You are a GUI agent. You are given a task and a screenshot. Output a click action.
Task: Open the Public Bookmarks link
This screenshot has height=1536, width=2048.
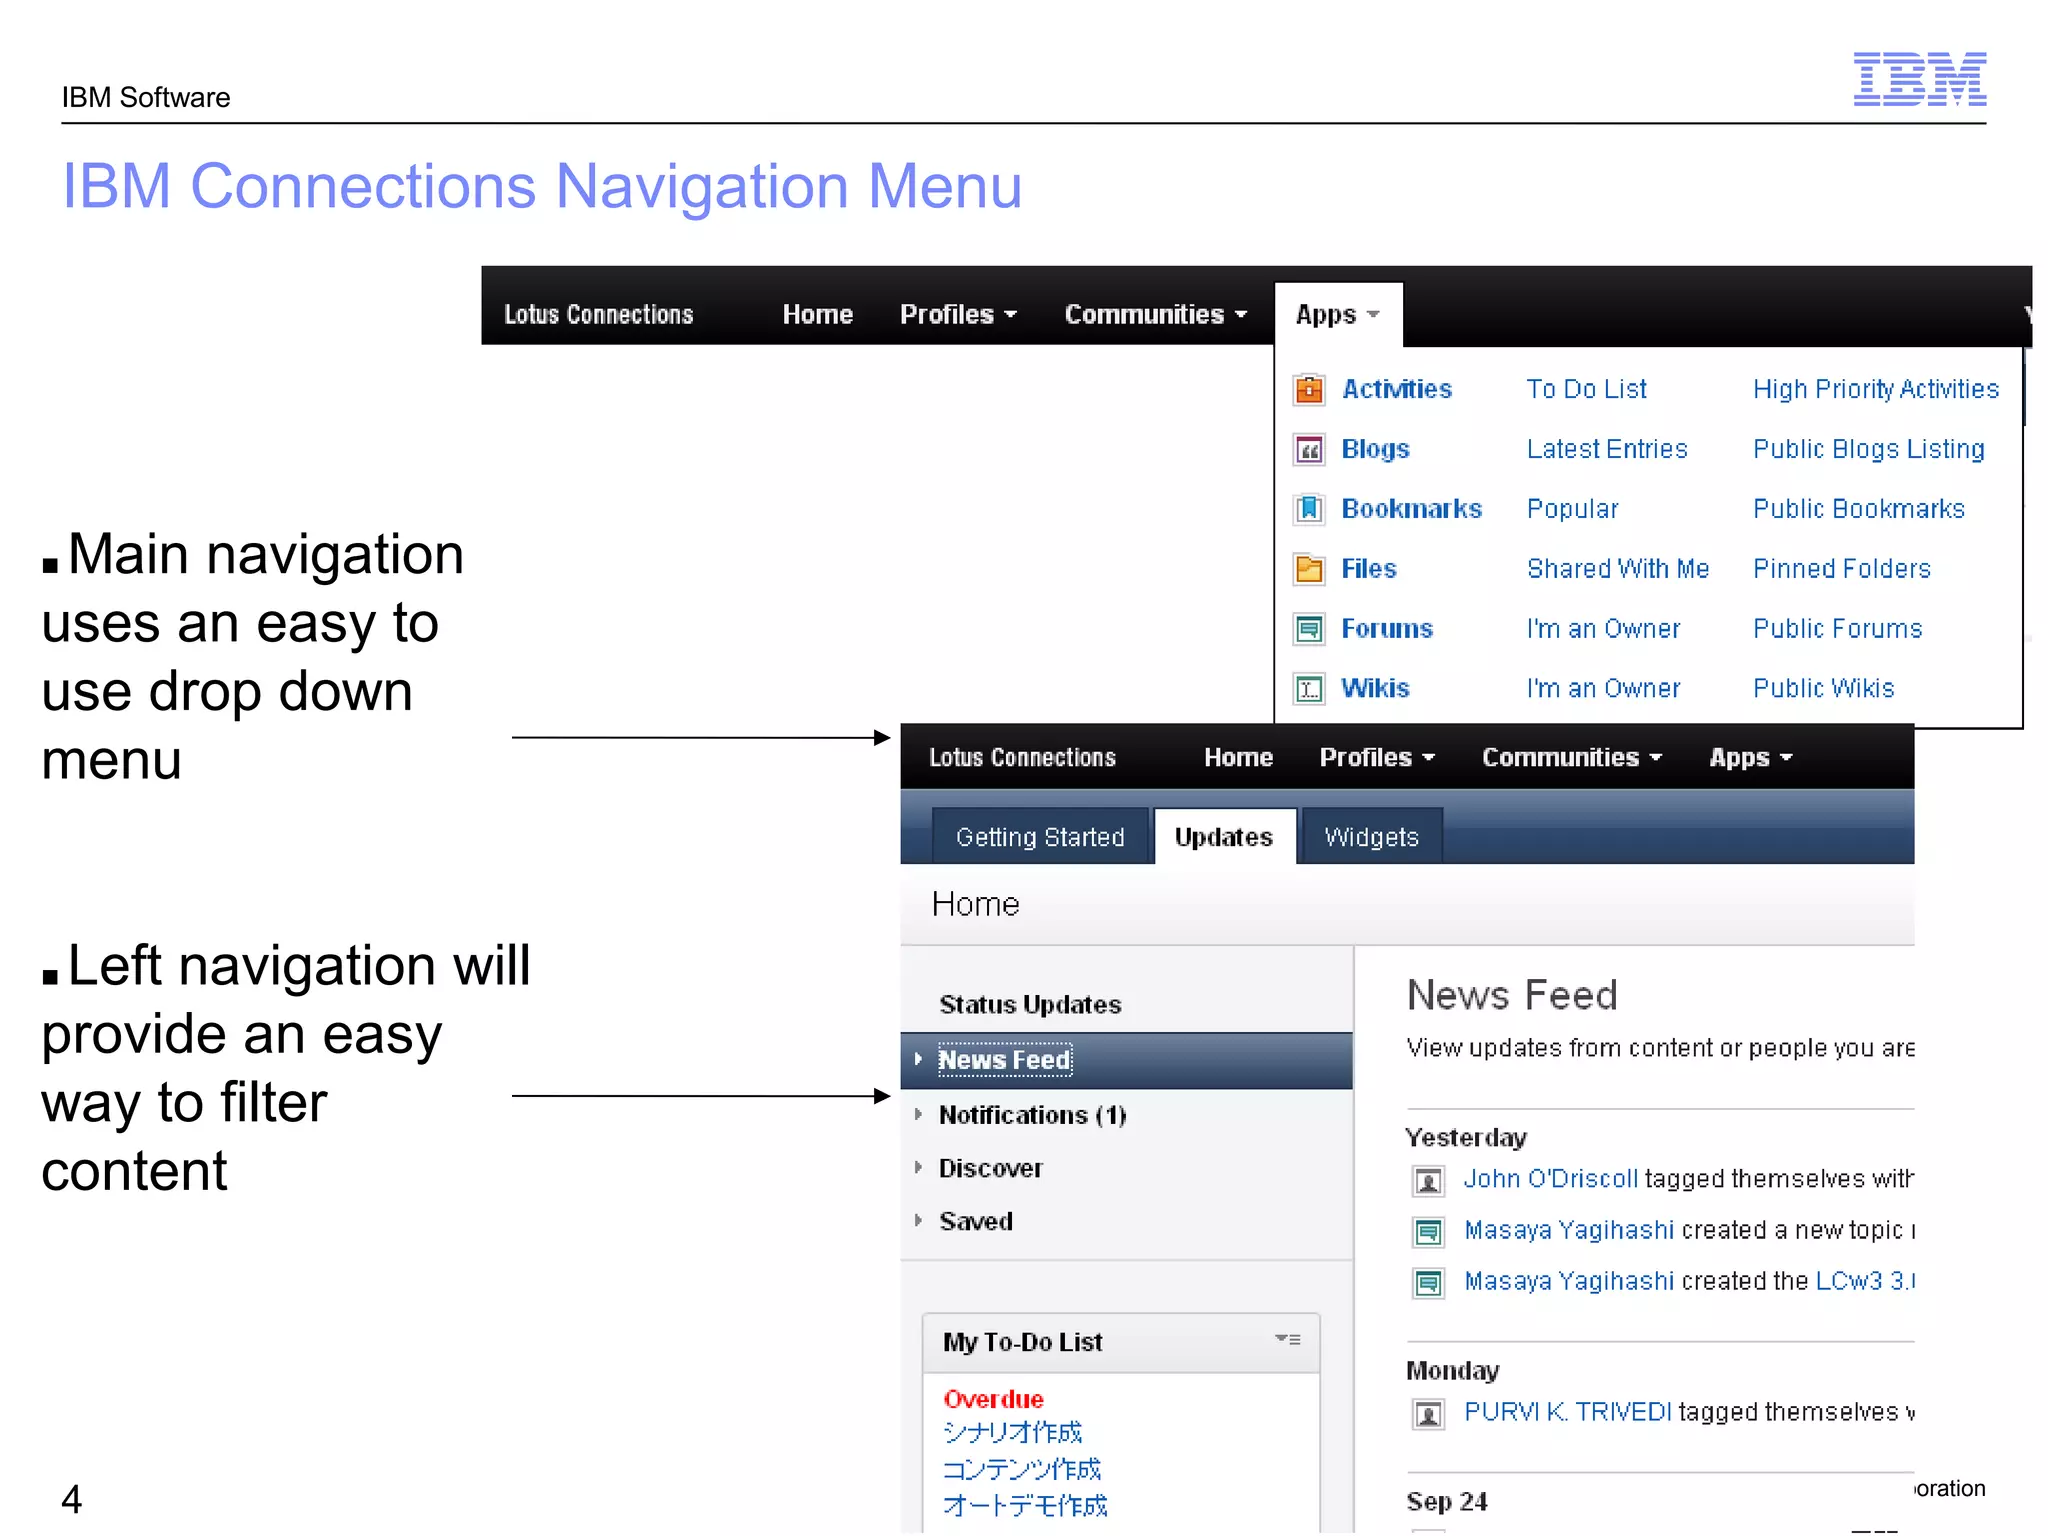click(x=1859, y=509)
